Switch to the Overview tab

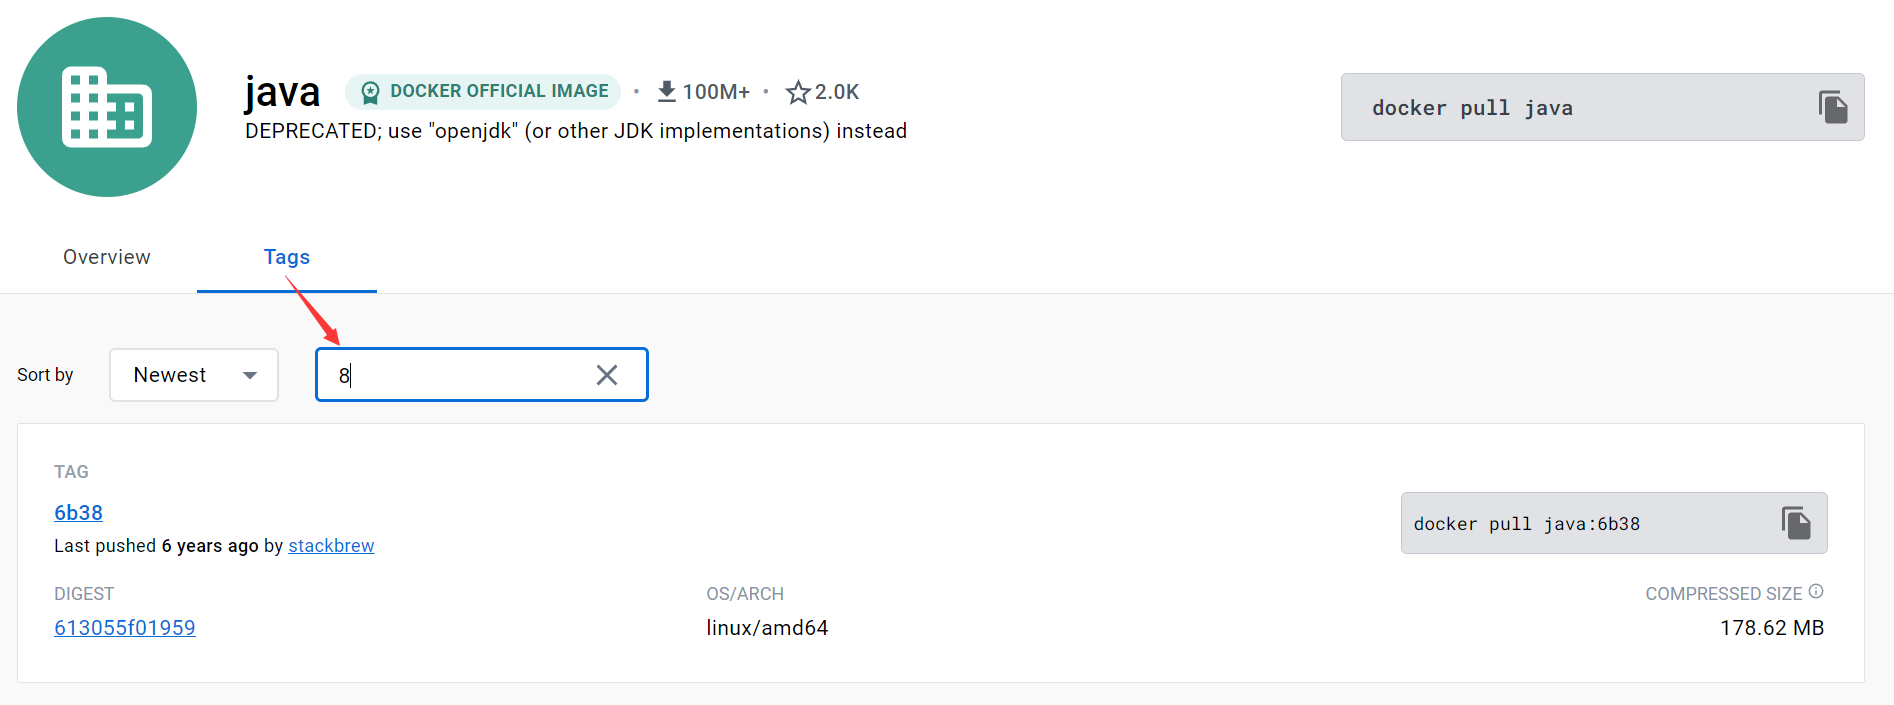pyautogui.click(x=107, y=257)
